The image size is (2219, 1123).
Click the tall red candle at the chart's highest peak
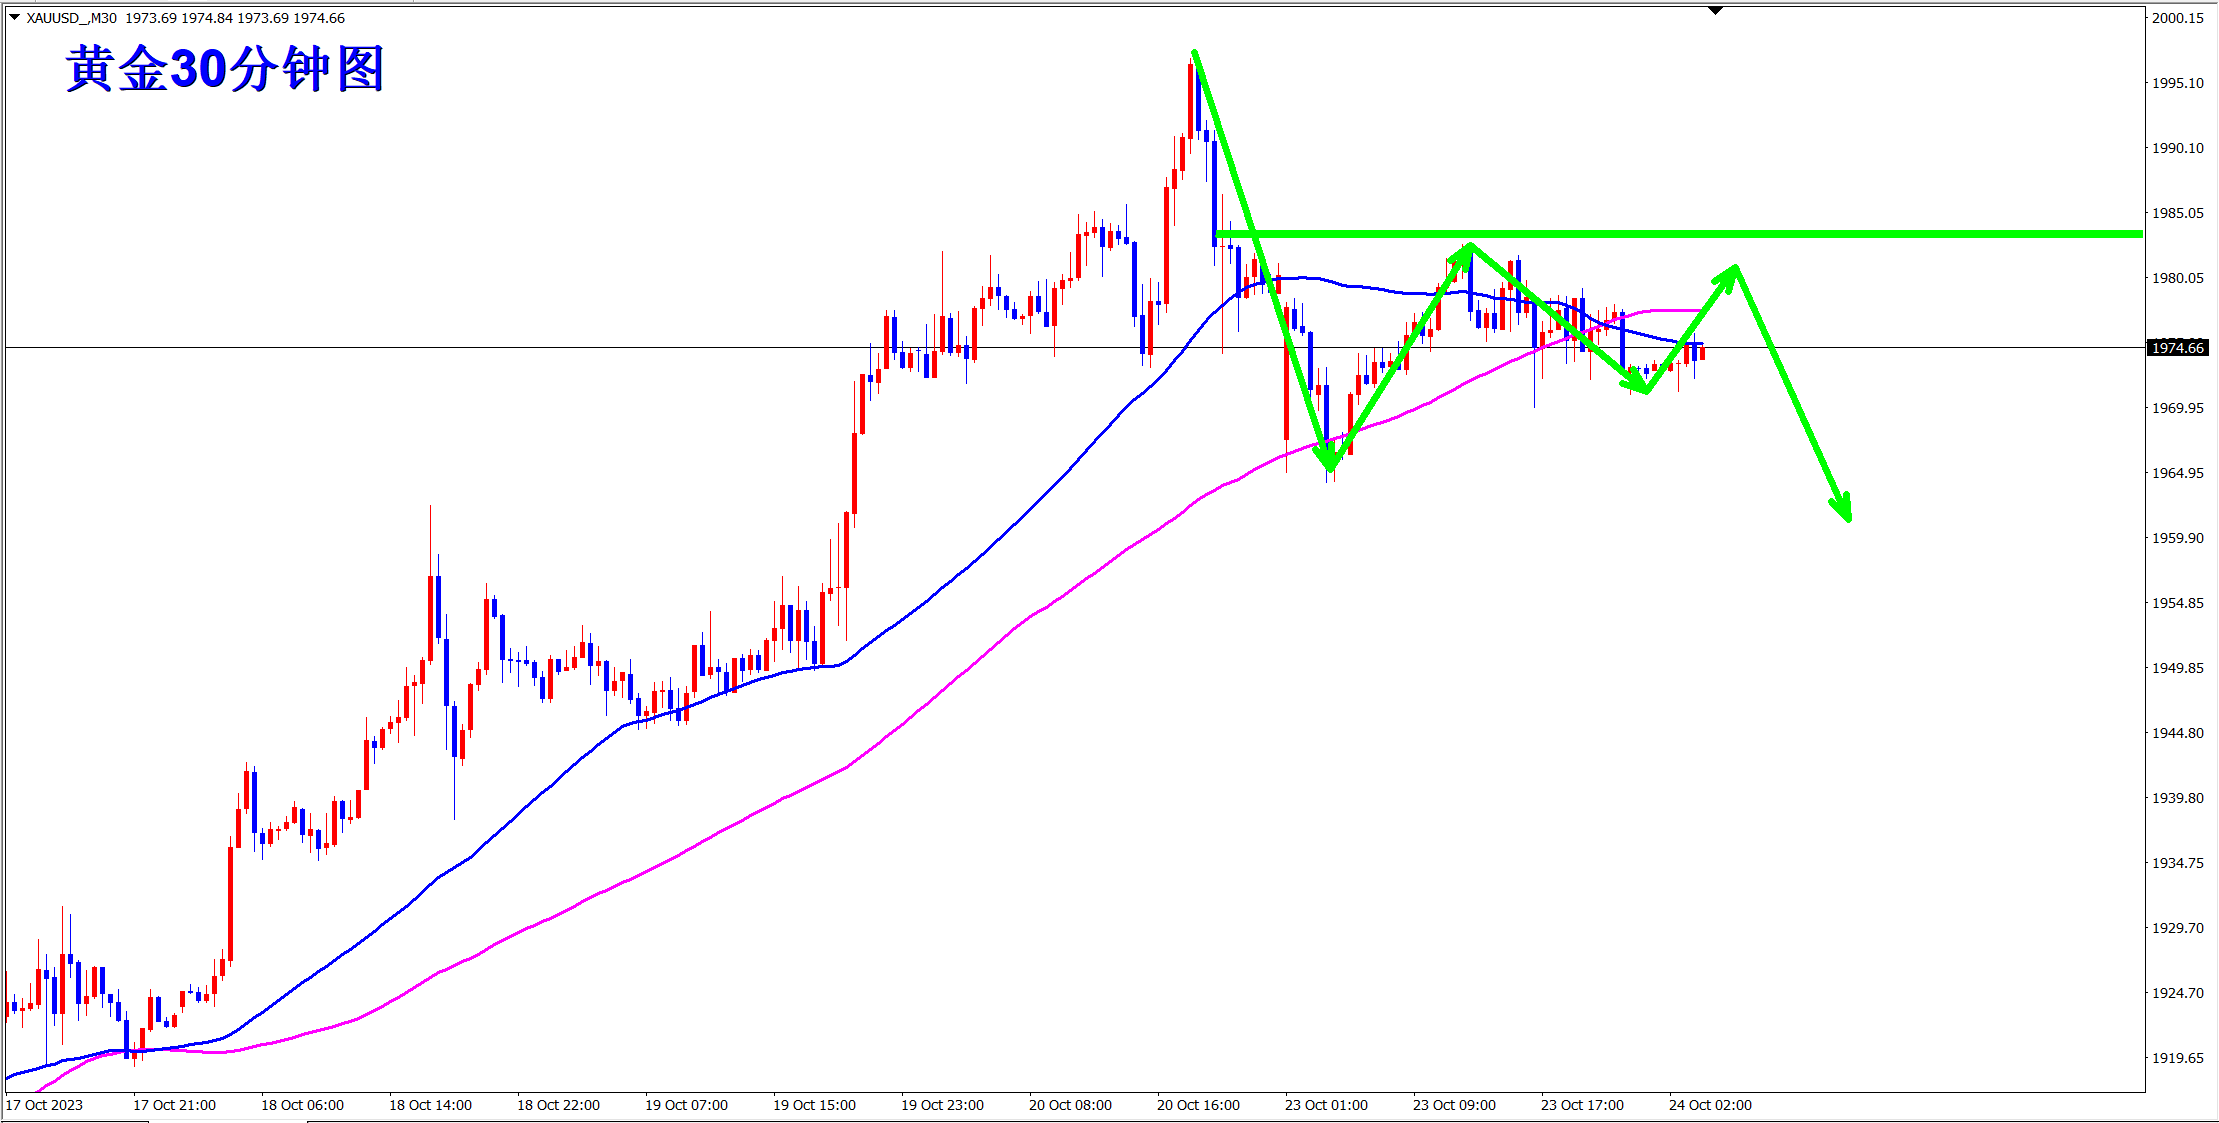click(x=1191, y=100)
